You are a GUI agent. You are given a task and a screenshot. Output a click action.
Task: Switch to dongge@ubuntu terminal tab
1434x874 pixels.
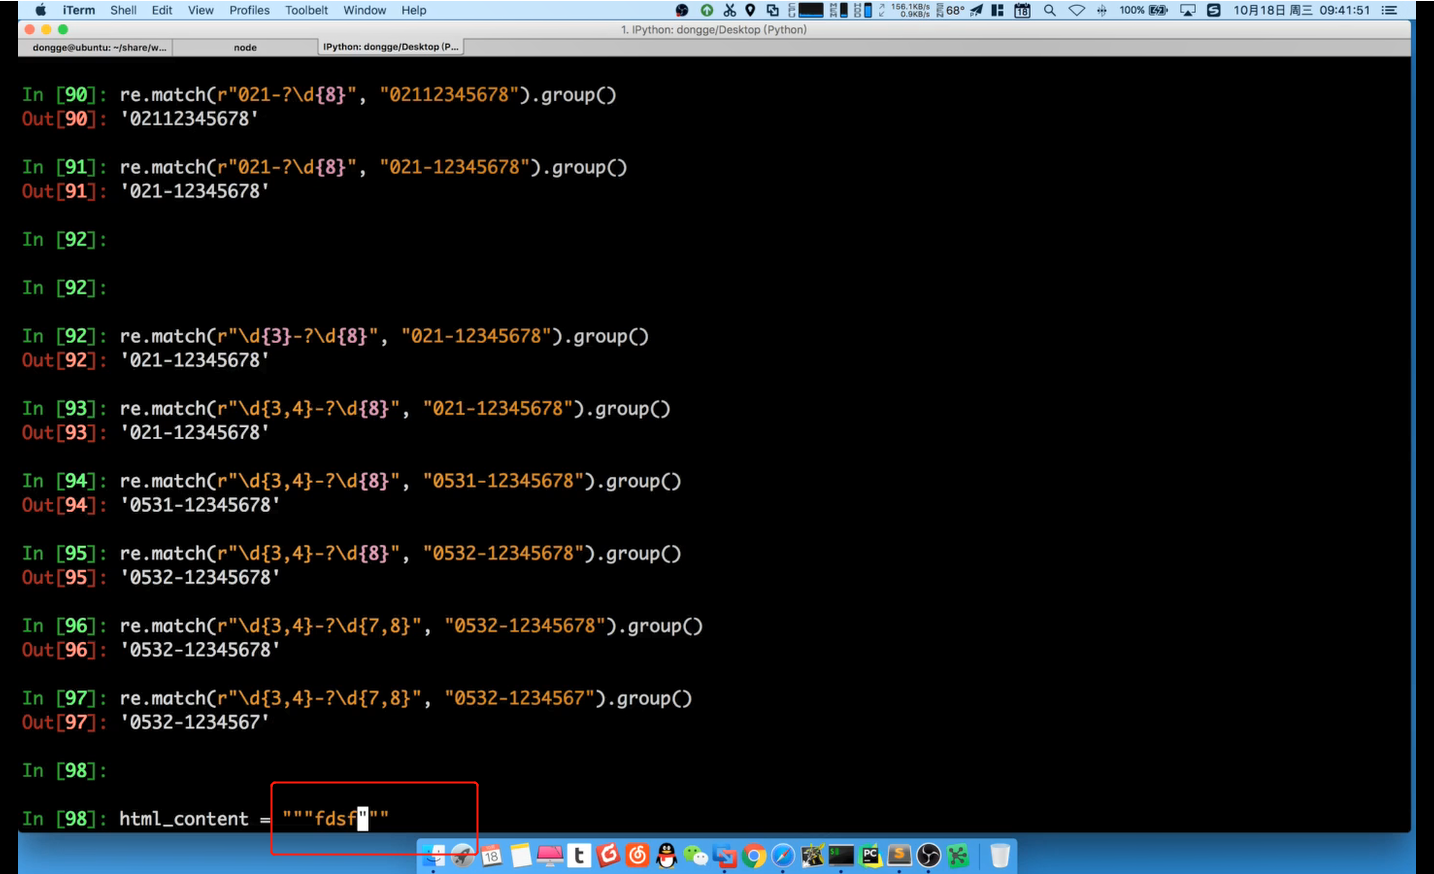[x=95, y=47]
